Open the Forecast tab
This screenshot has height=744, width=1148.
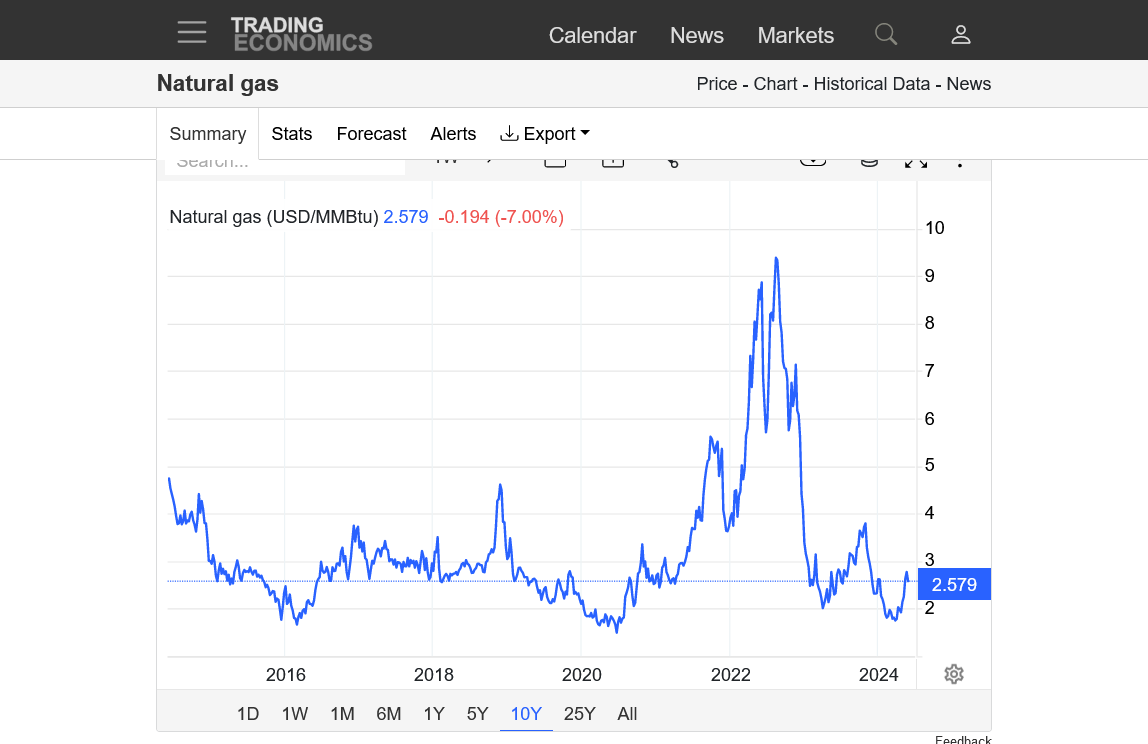[x=371, y=134]
